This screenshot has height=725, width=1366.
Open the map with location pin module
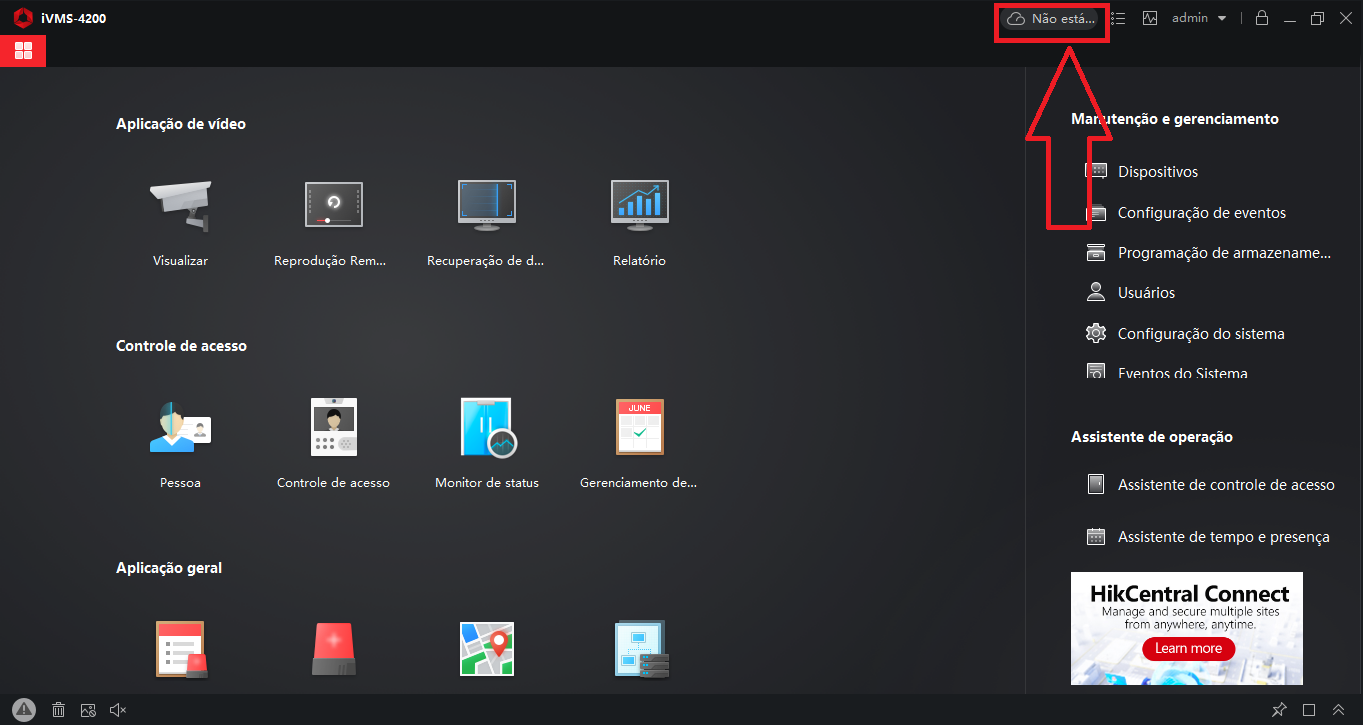coord(486,650)
